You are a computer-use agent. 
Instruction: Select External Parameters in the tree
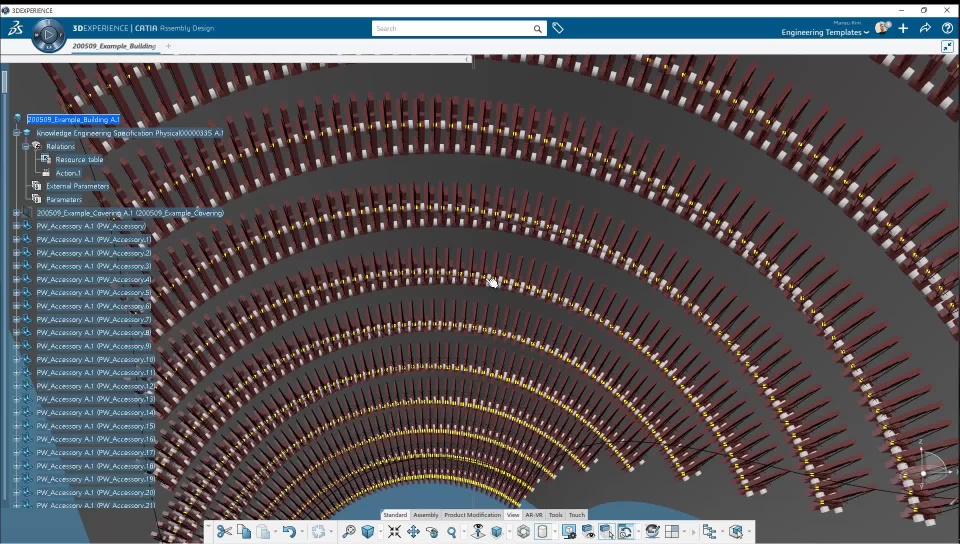click(78, 186)
